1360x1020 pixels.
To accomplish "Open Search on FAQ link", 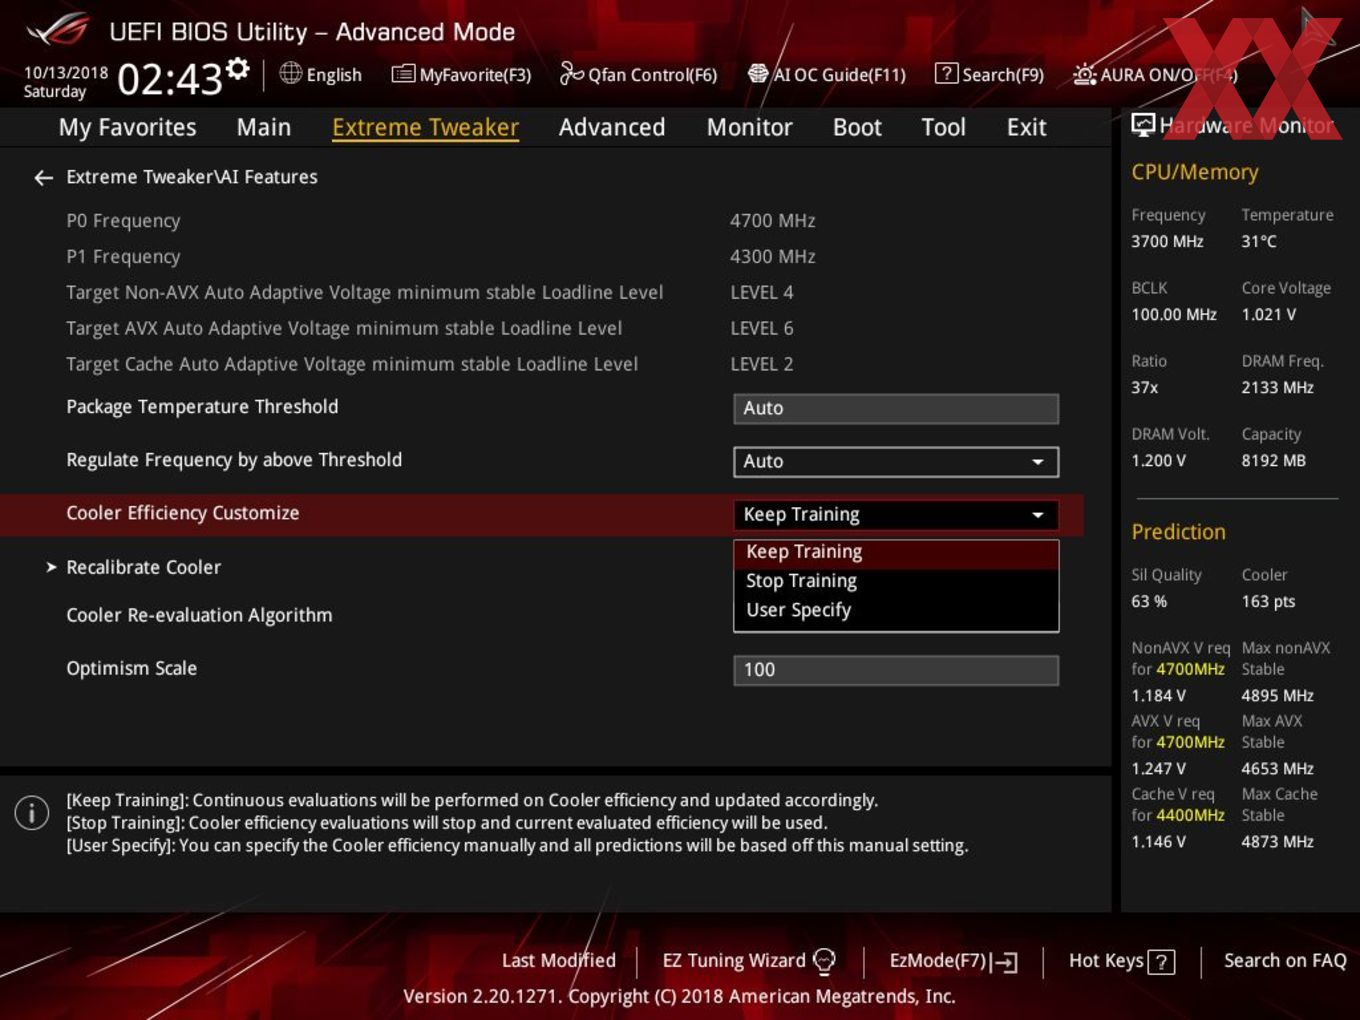I will tap(1285, 960).
